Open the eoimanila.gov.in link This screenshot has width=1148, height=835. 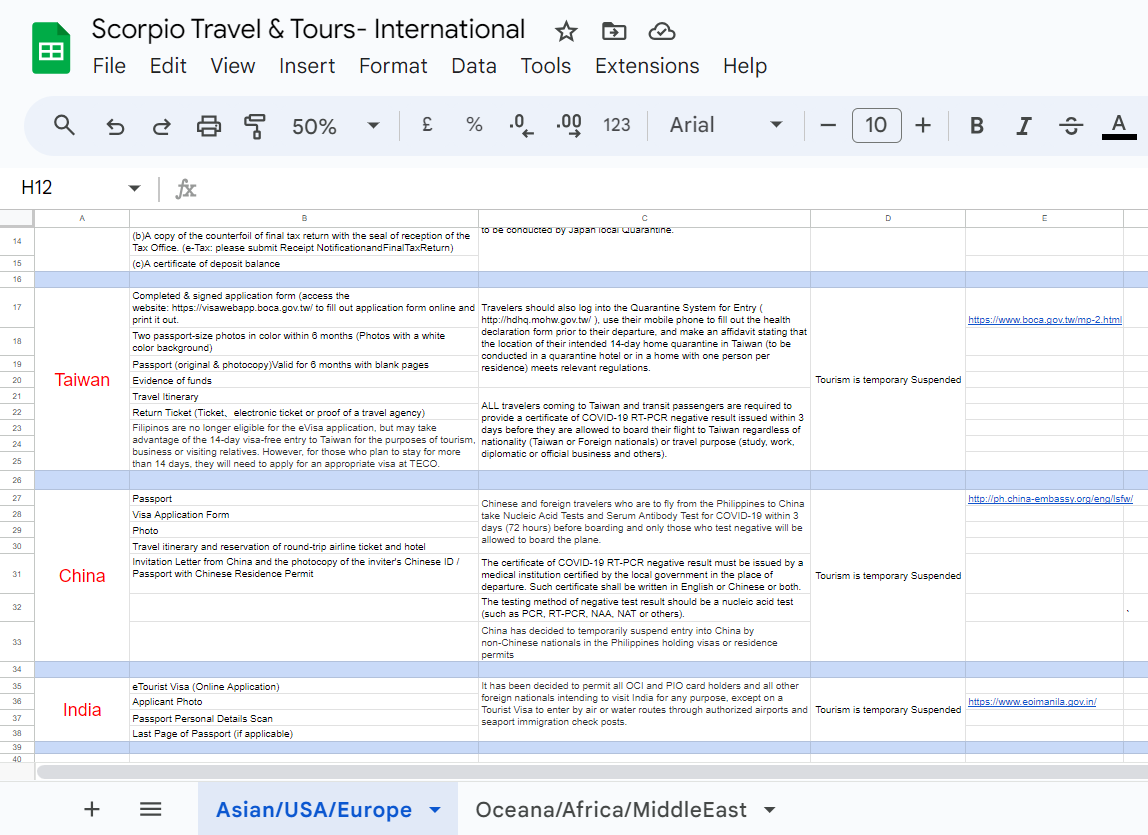tap(1032, 702)
